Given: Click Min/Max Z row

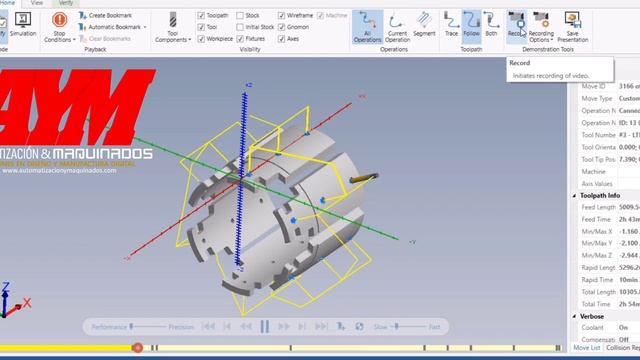Looking at the screenshot, I should click(609, 256).
